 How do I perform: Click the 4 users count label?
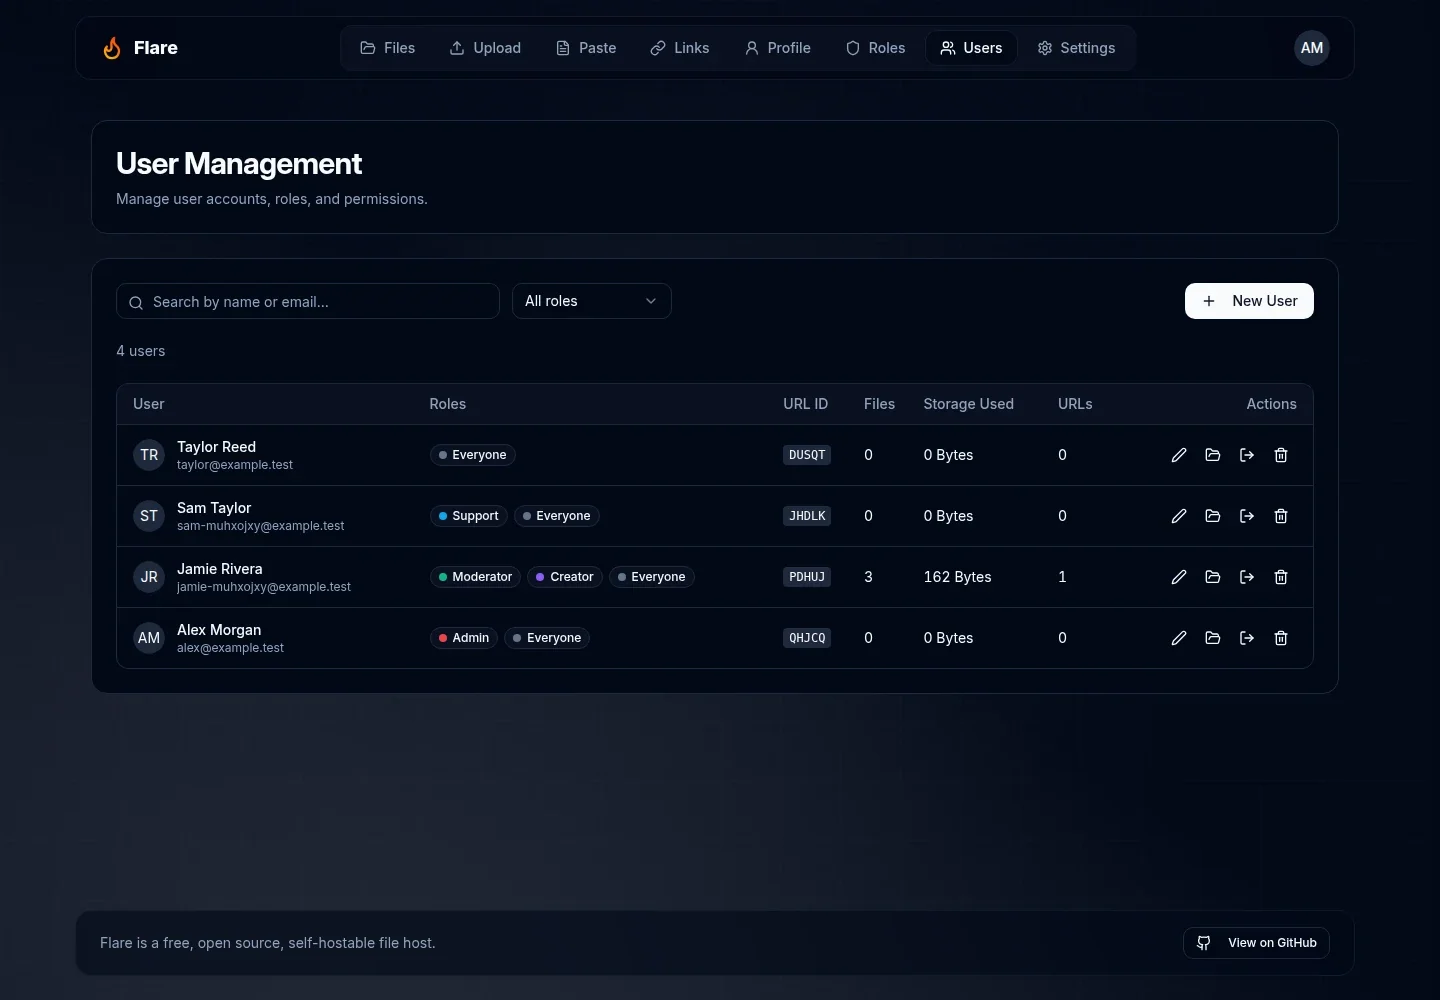[x=141, y=351]
